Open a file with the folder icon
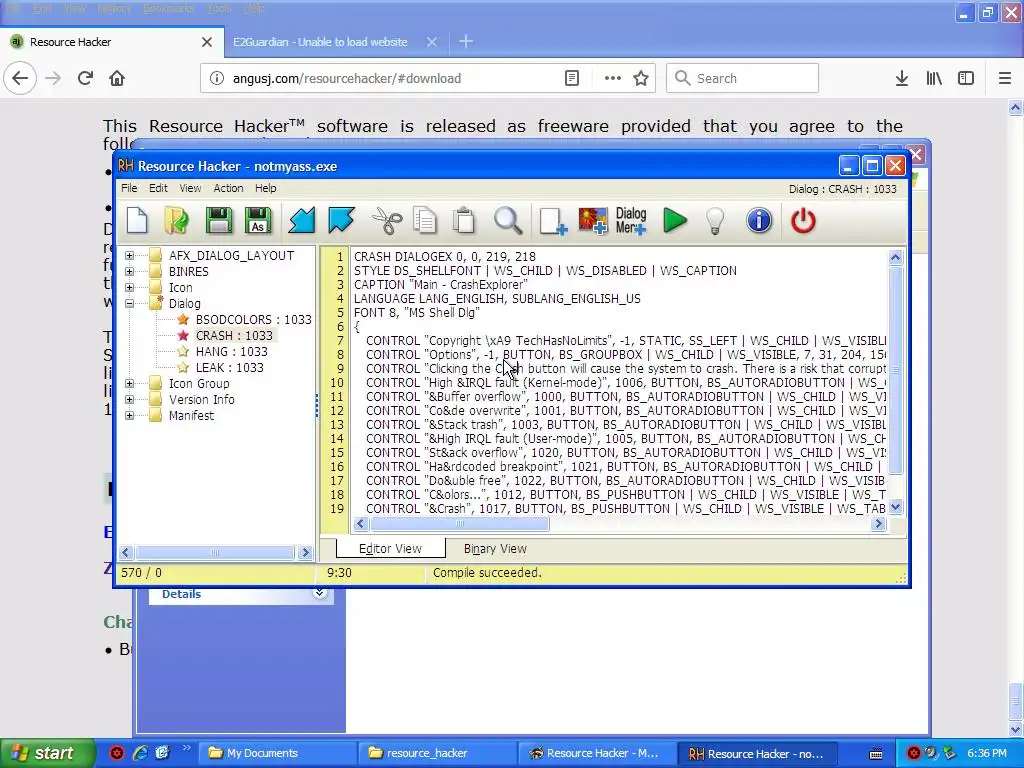 click(x=176, y=221)
